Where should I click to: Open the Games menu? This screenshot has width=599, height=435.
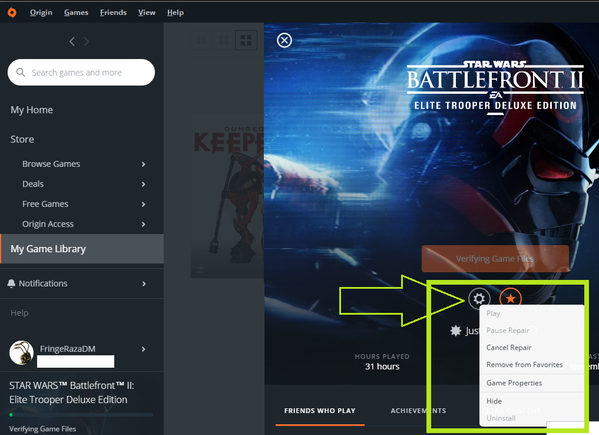[x=76, y=13]
